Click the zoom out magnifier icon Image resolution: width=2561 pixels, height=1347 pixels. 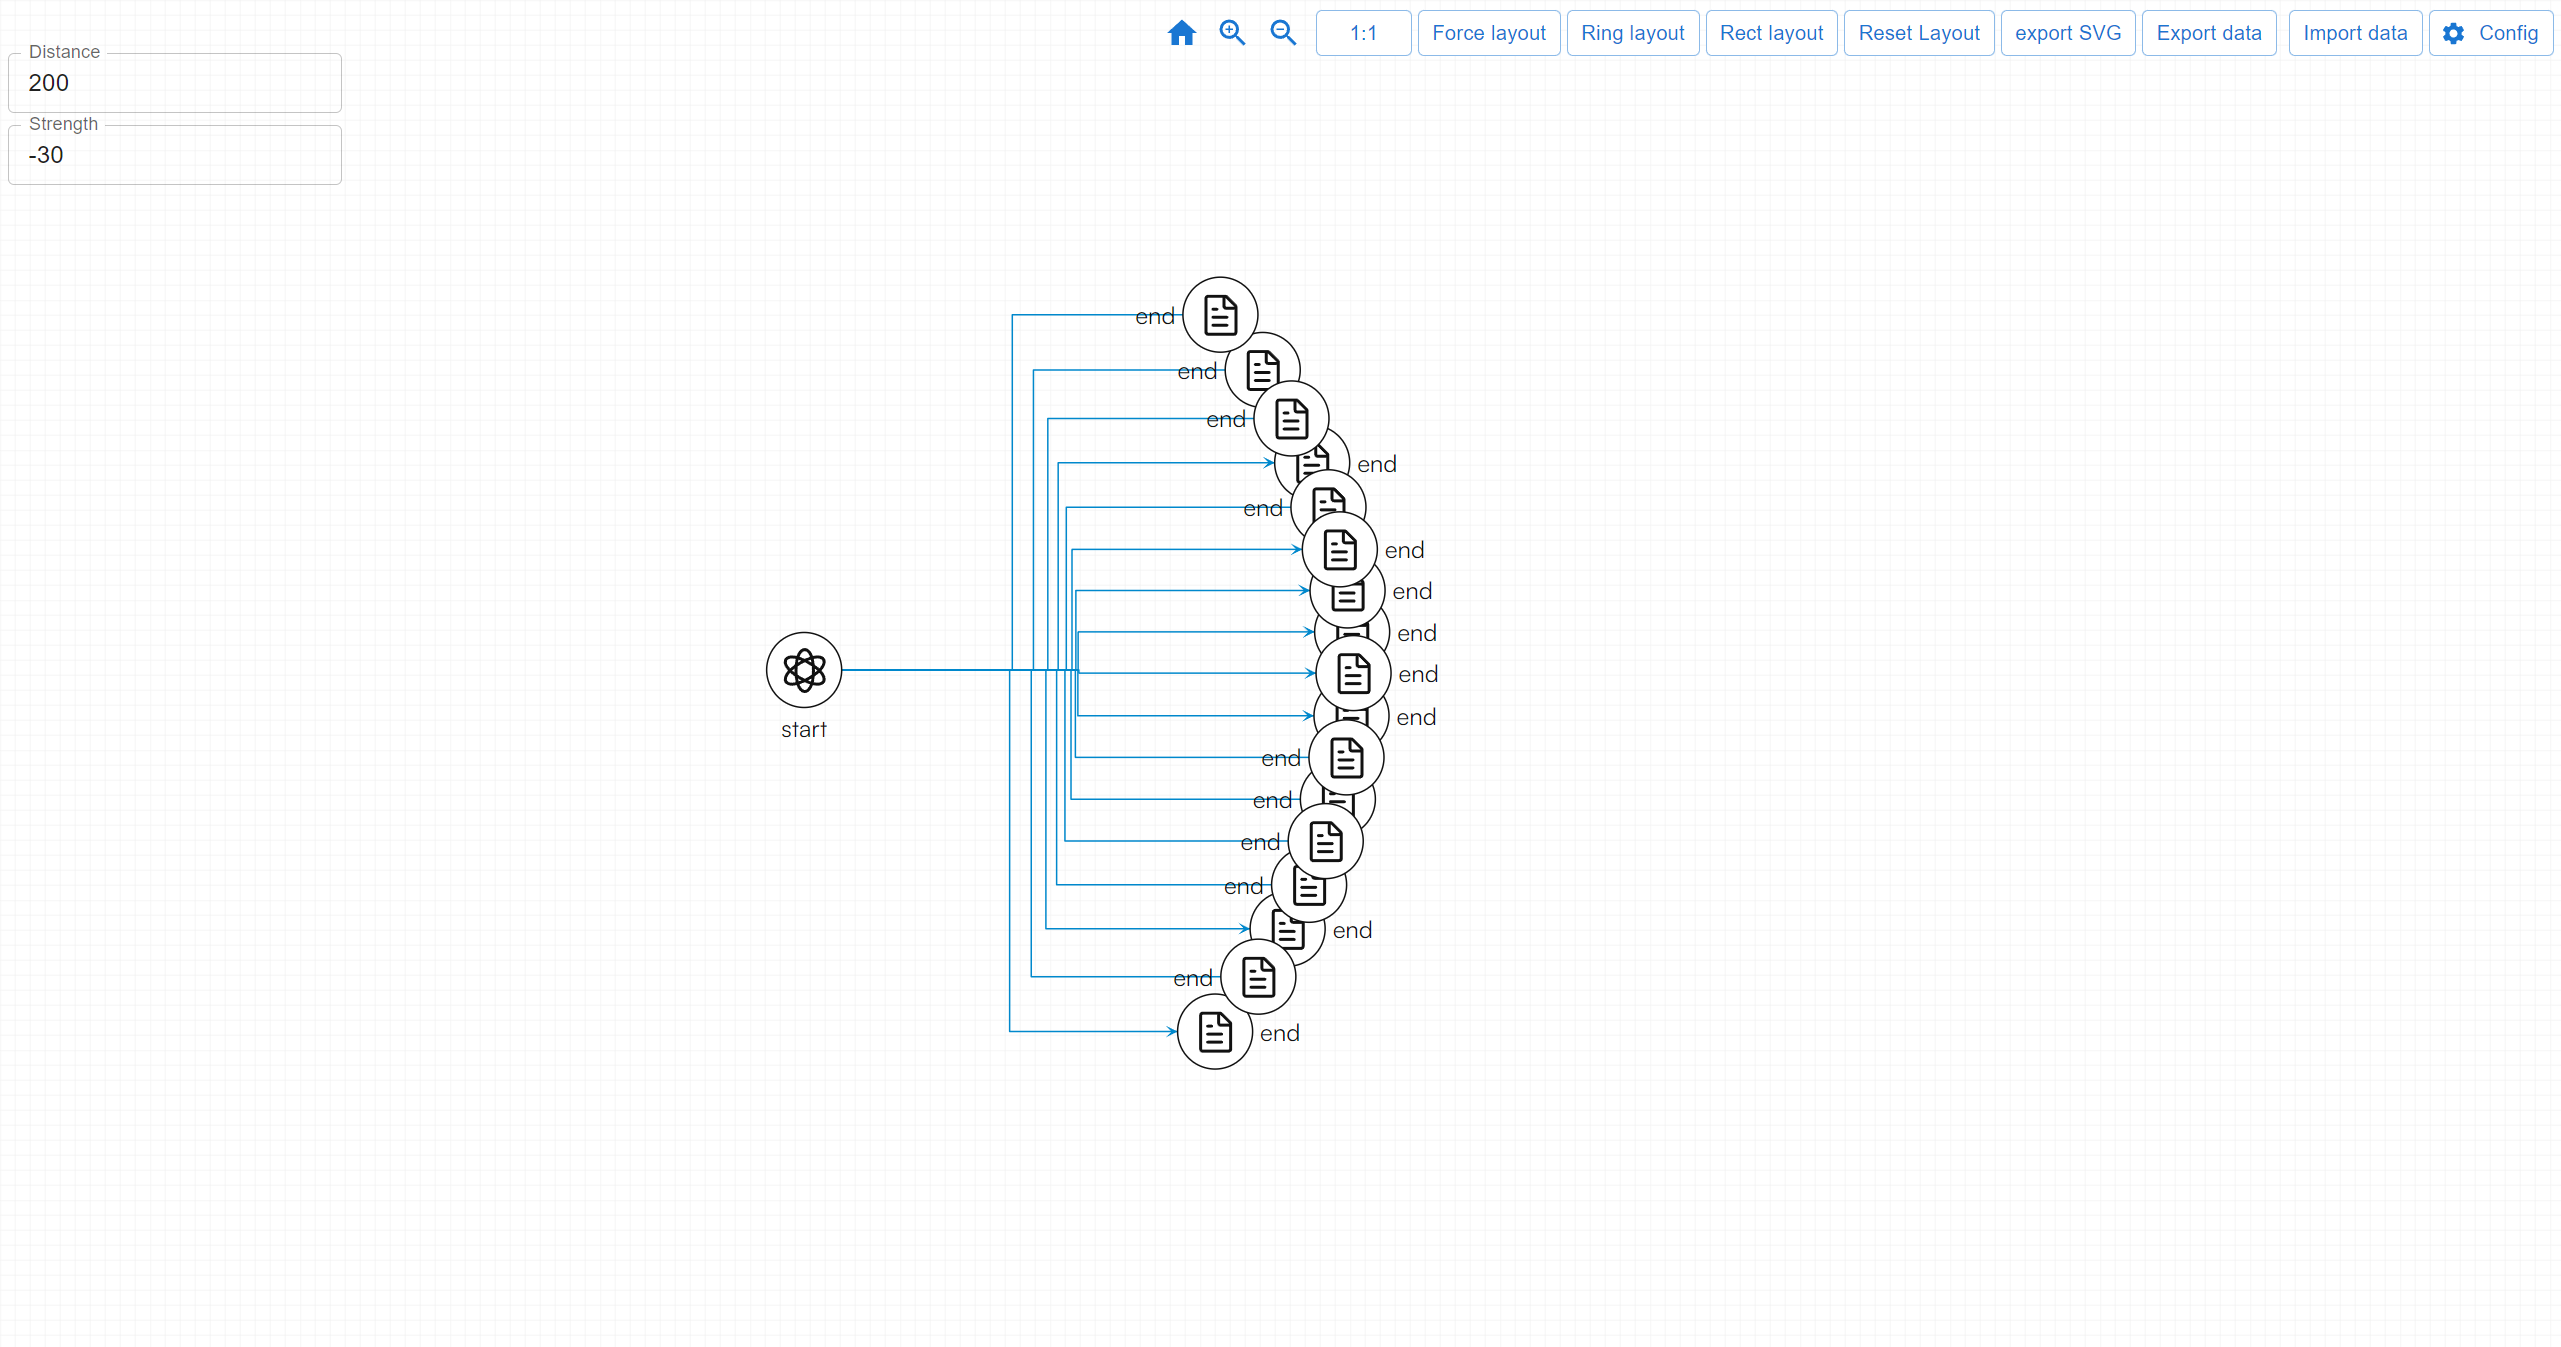pyautogui.click(x=1283, y=33)
